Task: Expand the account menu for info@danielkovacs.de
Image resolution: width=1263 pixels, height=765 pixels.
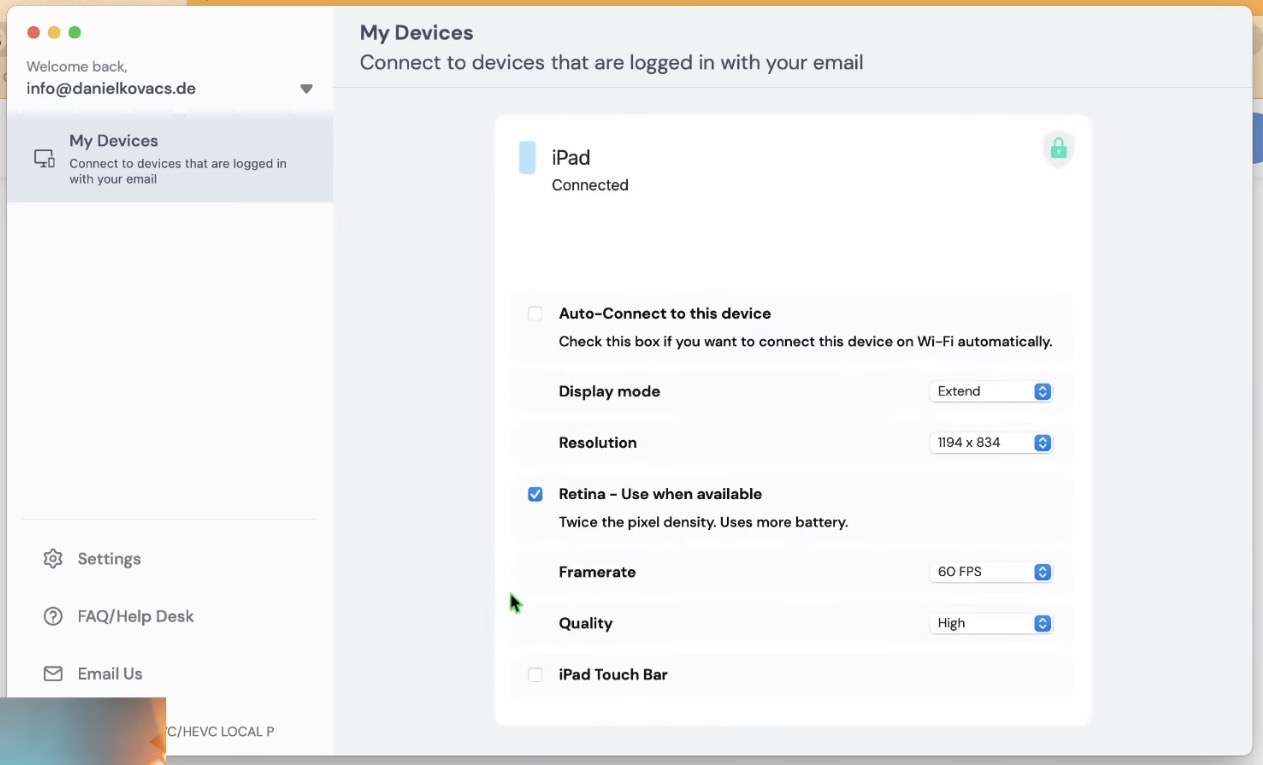Action: [x=306, y=88]
